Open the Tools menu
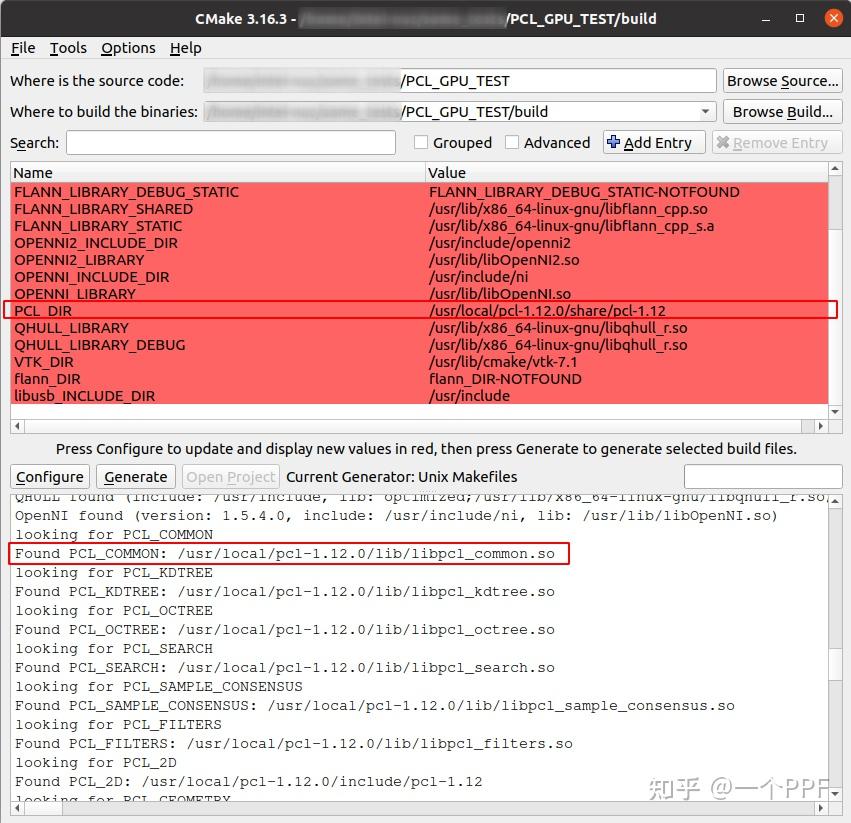Screen dimensions: 851x823 pyautogui.click(x=67, y=47)
